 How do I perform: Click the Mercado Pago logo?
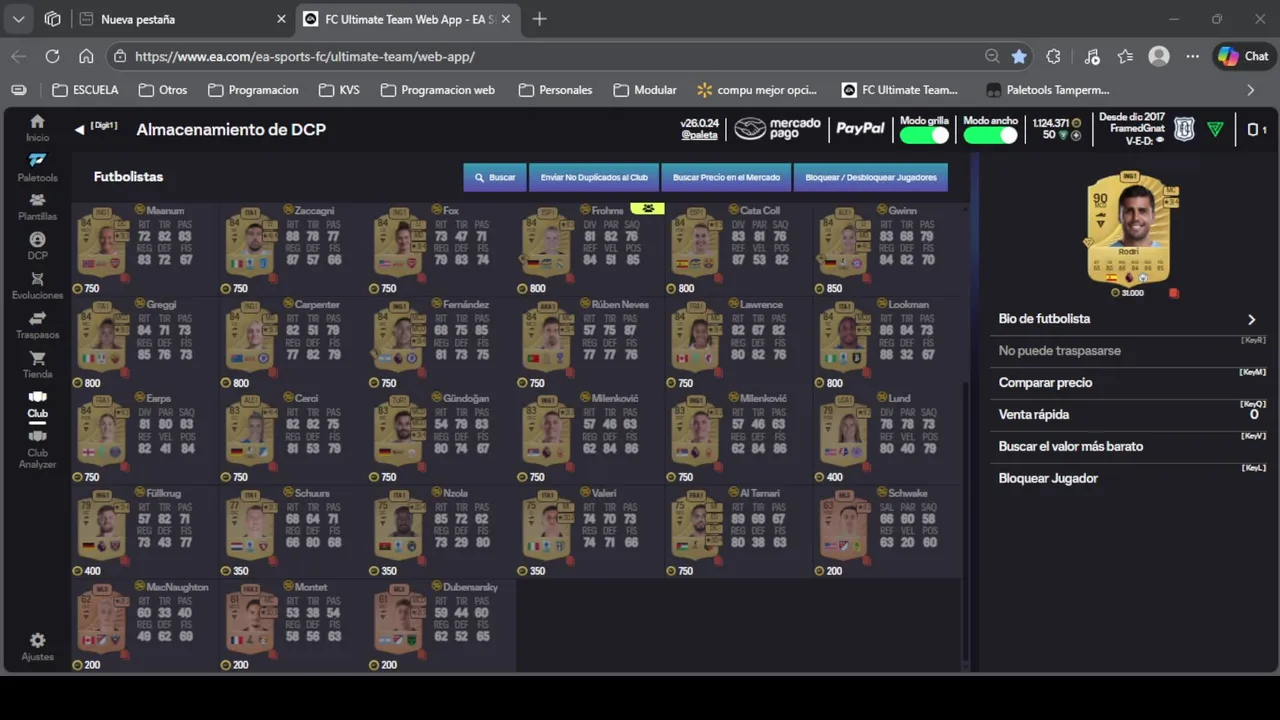[x=777, y=128]
